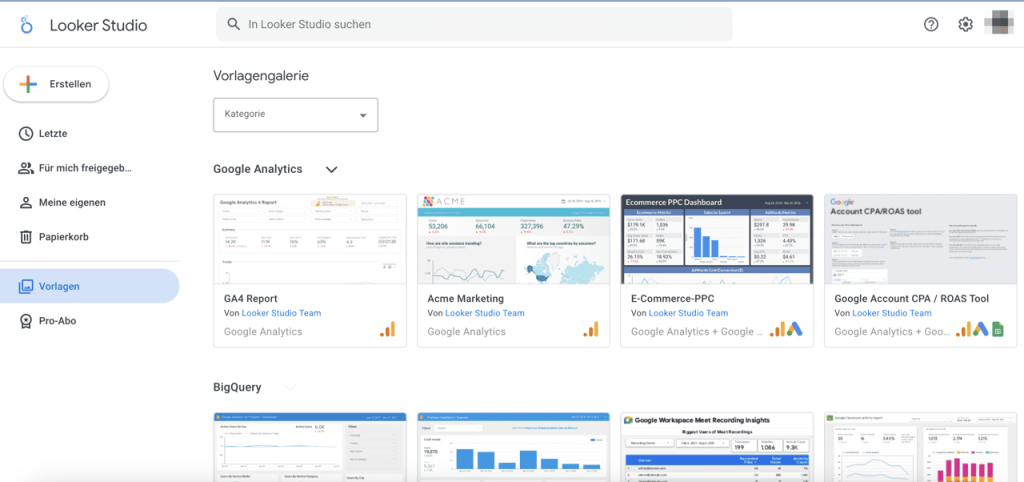Open Papierkorb in the sidebar
The width and height of the screenshot is (1024, 482).
[x=89, y=237]
